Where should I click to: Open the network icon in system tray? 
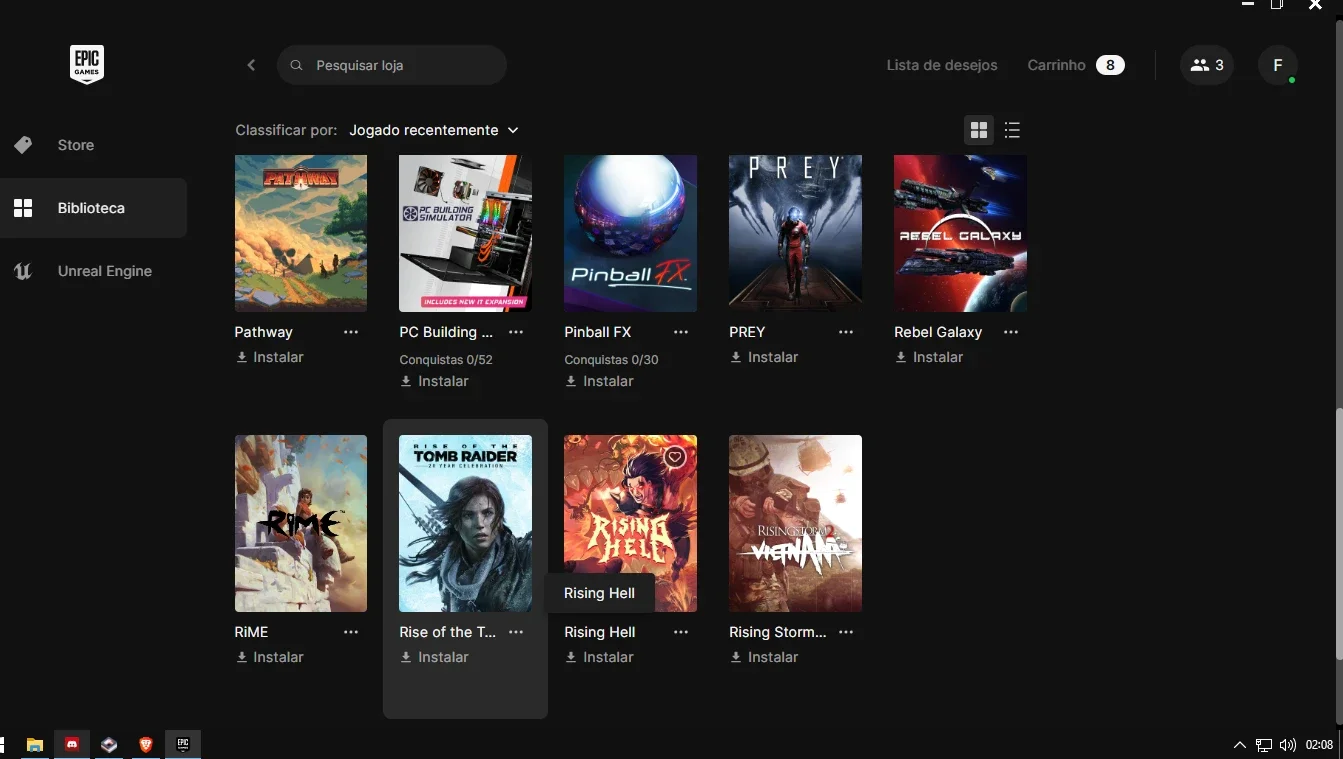tap(1264, 745)
